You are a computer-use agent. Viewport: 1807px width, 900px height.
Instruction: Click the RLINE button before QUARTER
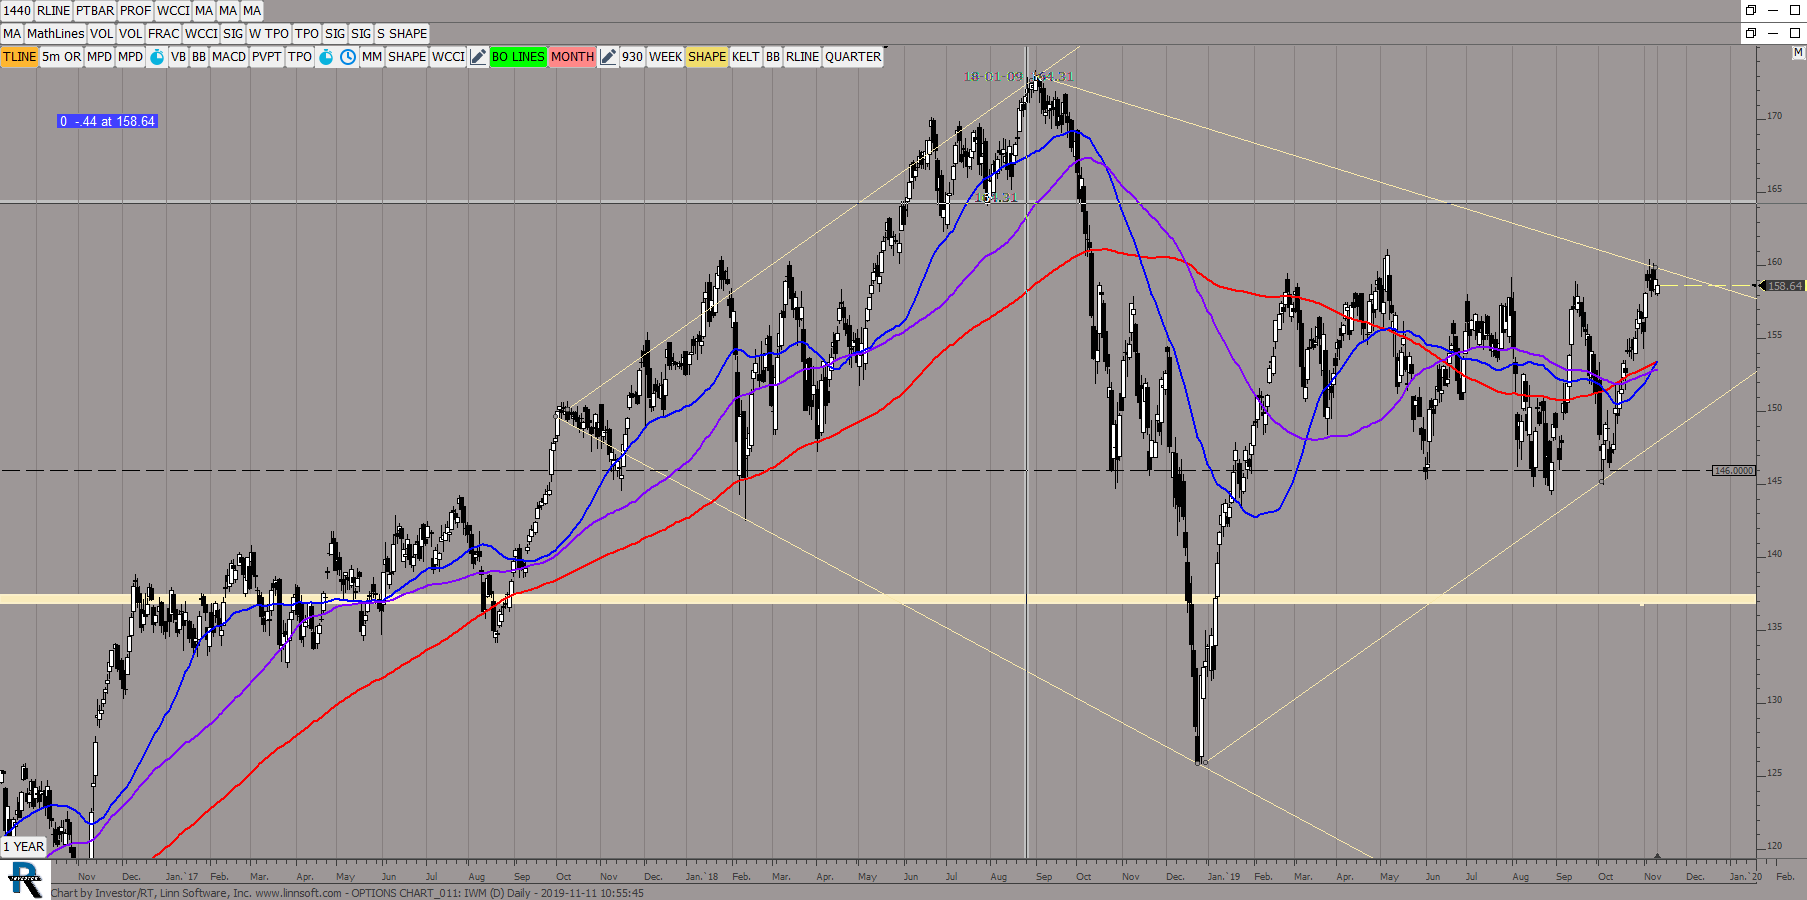click(x=802, y=57)
